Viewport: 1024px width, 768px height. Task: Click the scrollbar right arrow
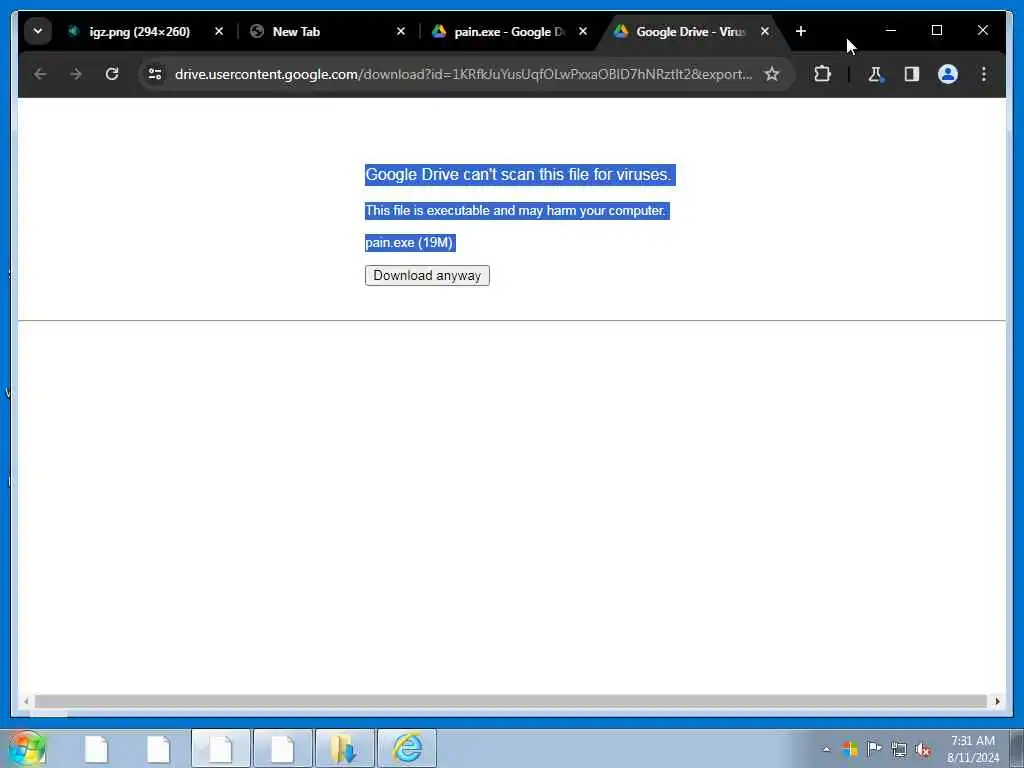(x=997, y=701)
